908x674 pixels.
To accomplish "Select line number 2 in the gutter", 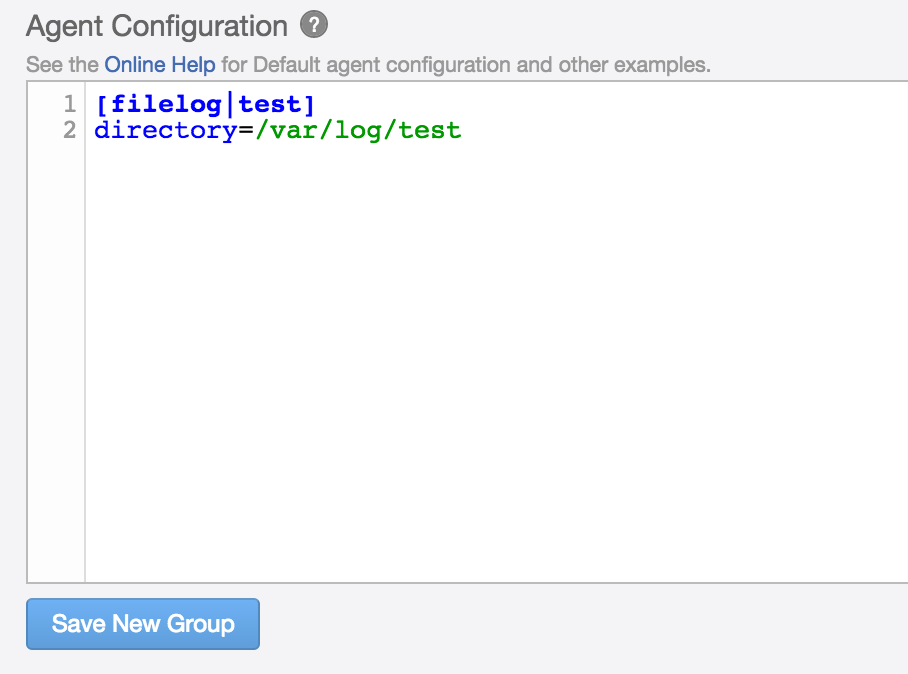I will coord(69,130).
